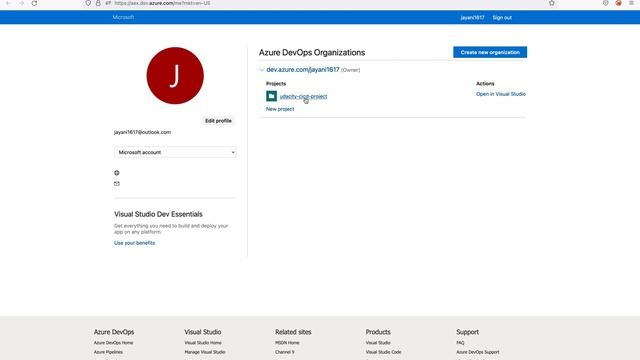
Task: Open Channel 9 footer link
Action: tap(284, 352)
